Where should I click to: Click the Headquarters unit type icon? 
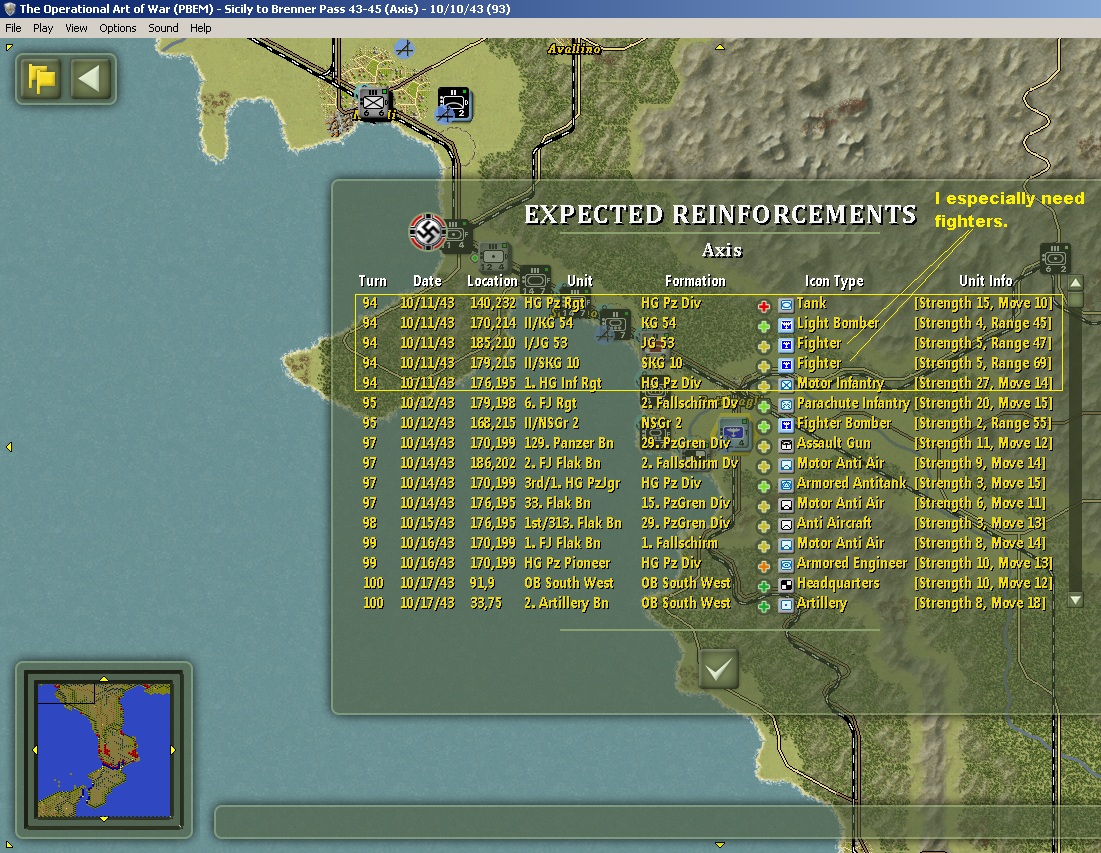pyautogui.click(x=786, y=585)
